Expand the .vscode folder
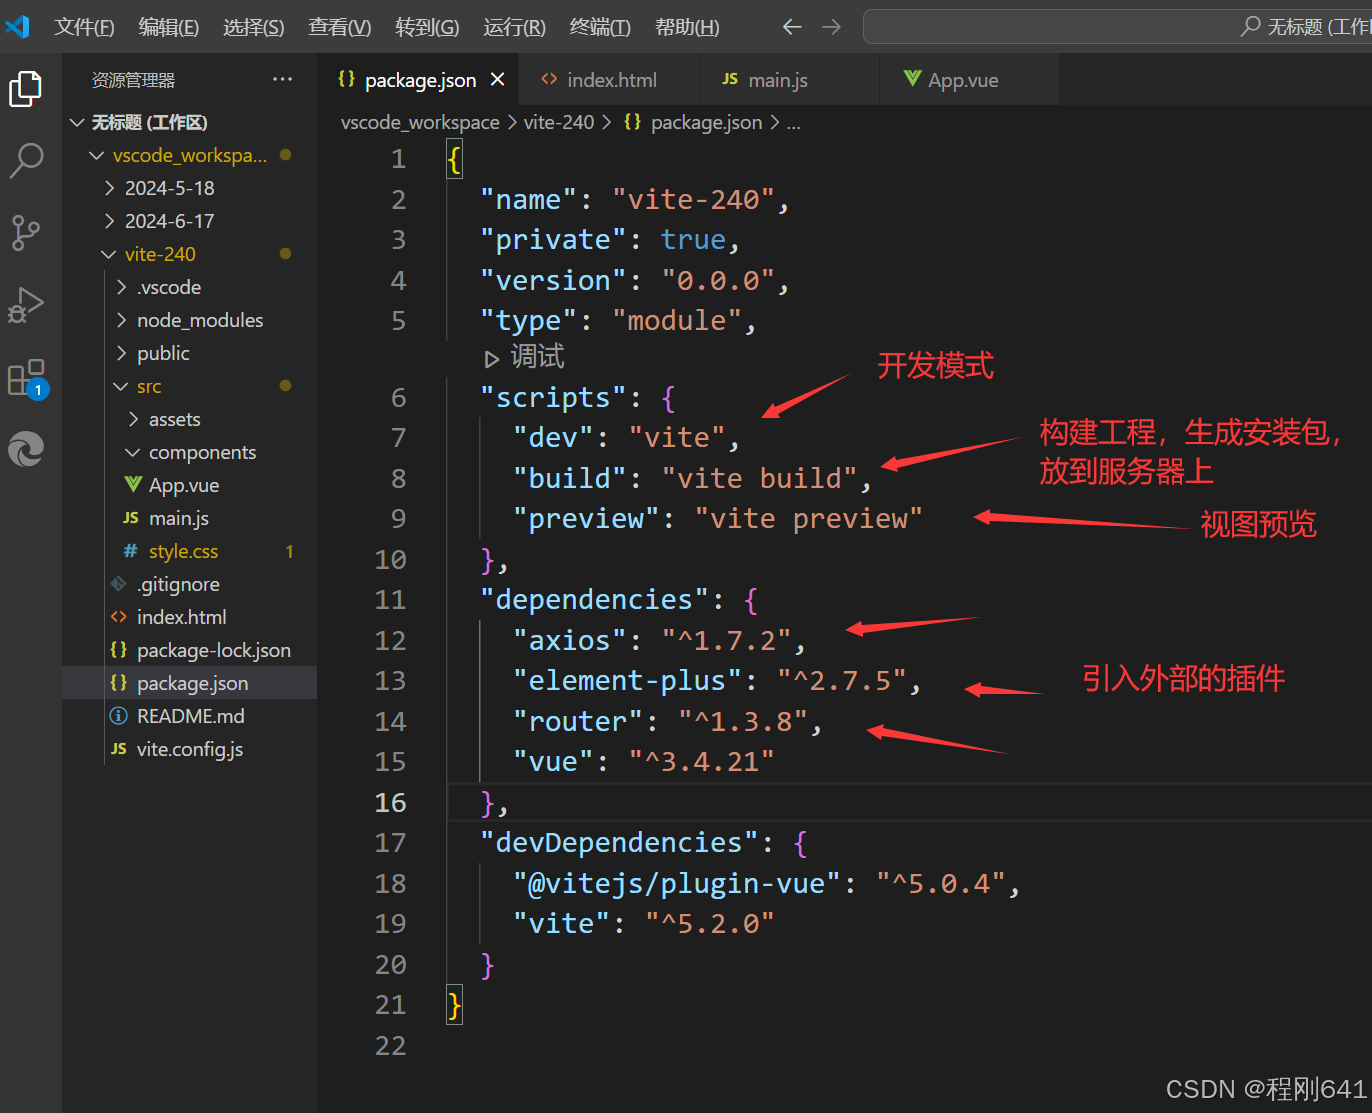Image resolution: width=1372 pixels, height=1113 pixels. (x=190, y=287)
